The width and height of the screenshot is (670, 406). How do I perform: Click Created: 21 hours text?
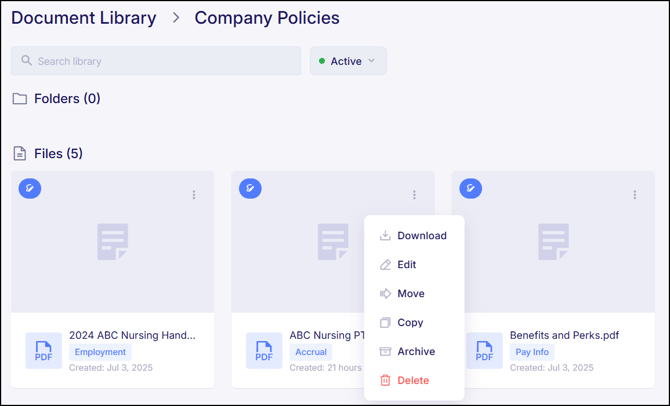point(326,368)
